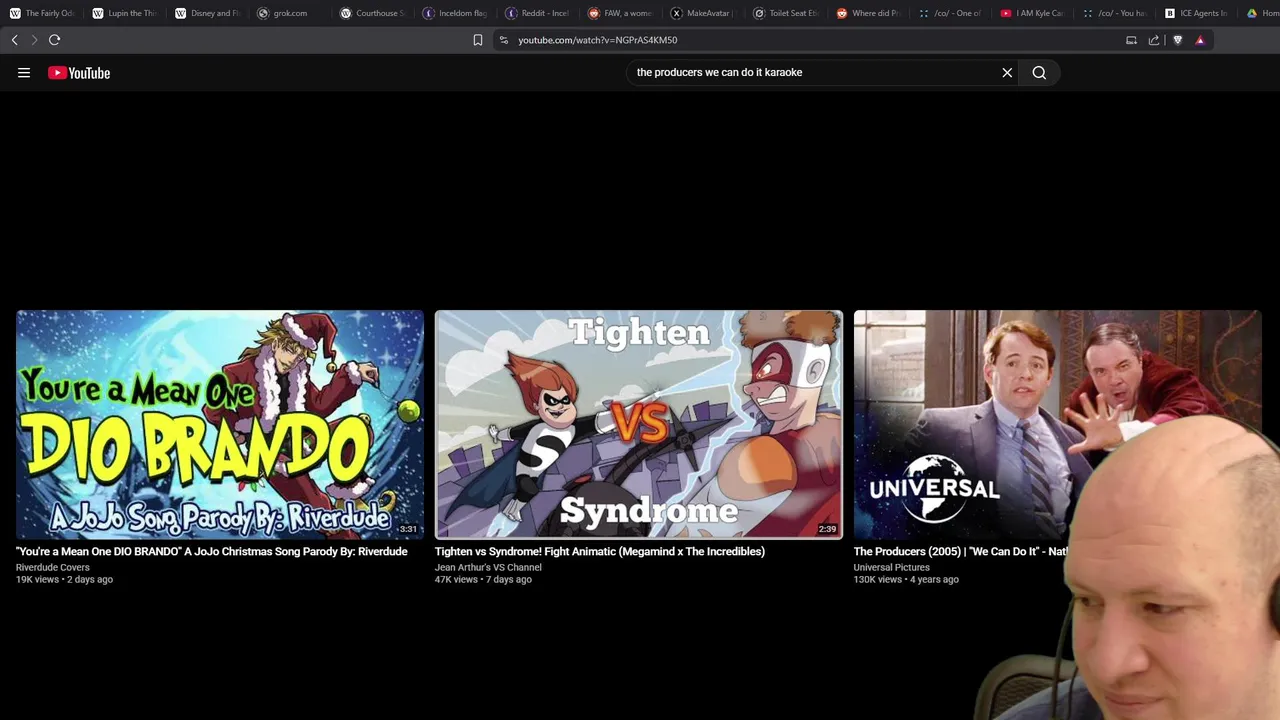Go back with the browser back arrow
The height and width of the screenshot is (720, 1280).
14,40
